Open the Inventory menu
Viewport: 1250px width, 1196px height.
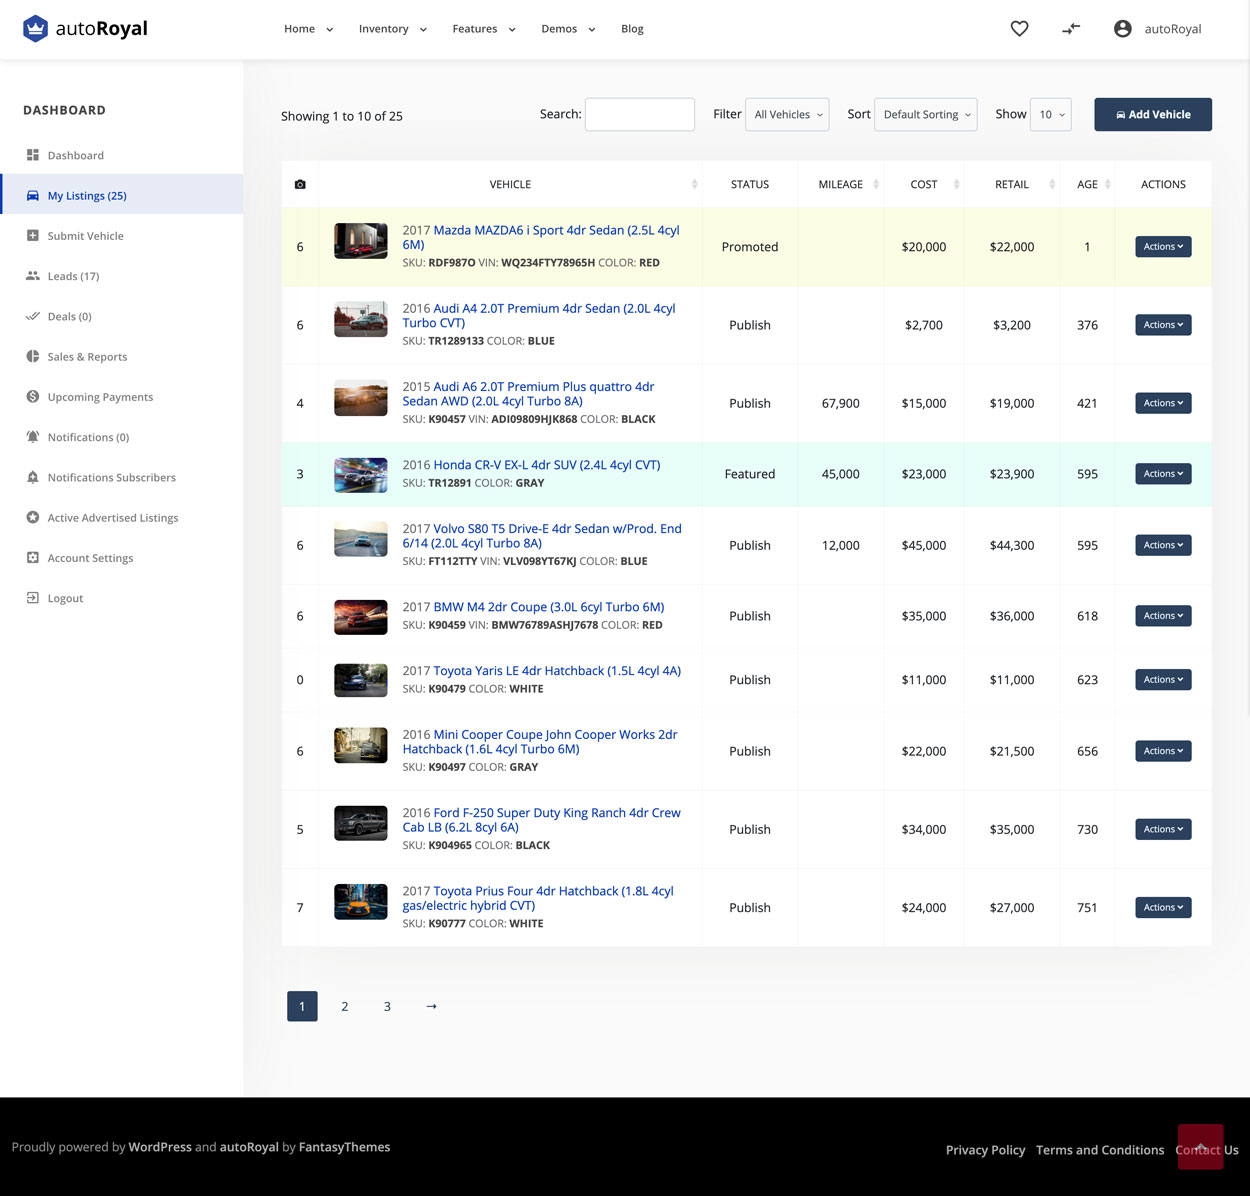click(392, 29)
